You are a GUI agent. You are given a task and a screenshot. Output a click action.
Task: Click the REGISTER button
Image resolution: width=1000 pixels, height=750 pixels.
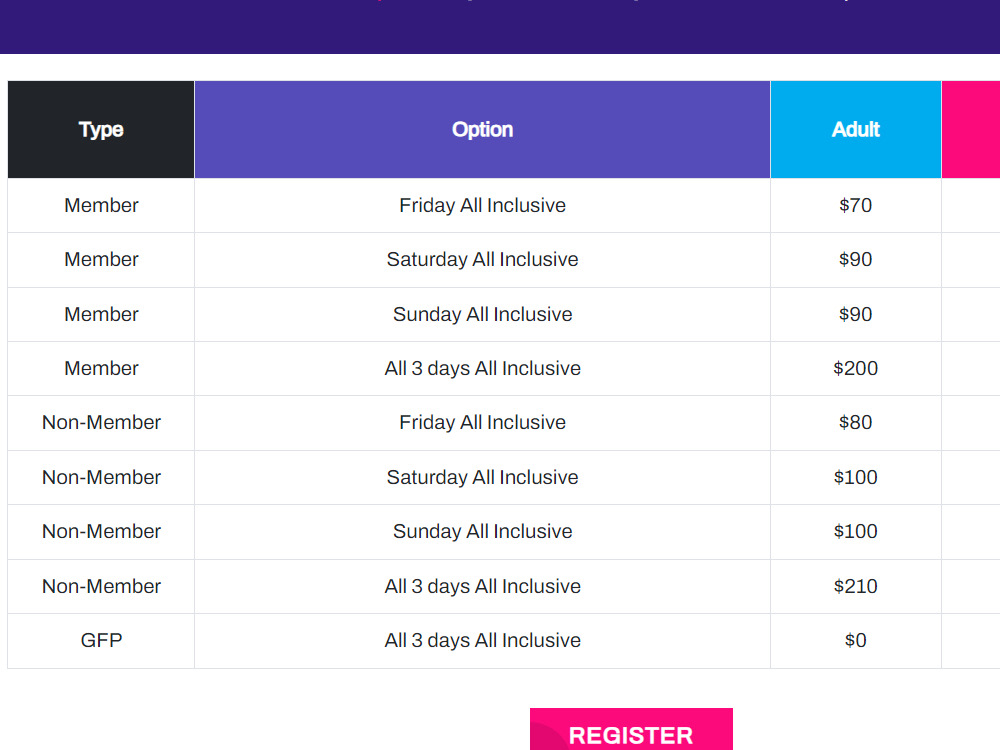tap(631, 729)
